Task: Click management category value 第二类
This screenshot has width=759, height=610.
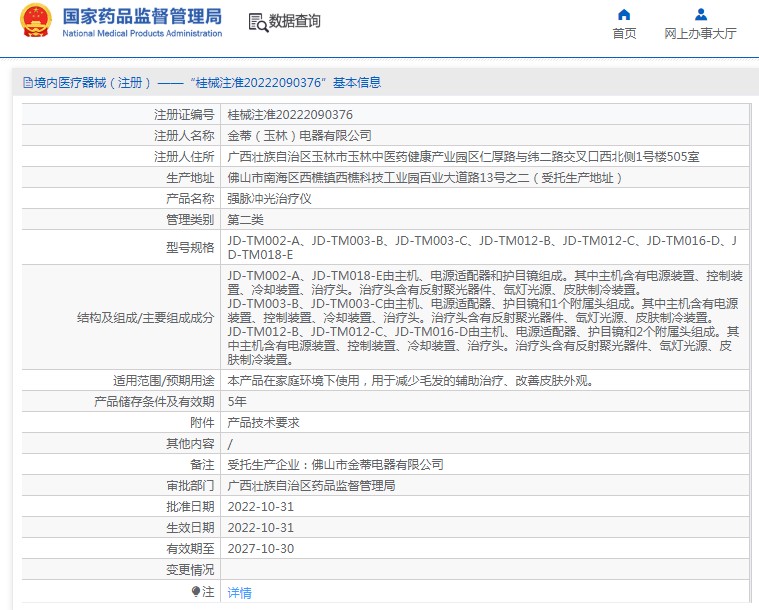Action: coord(245,220)
